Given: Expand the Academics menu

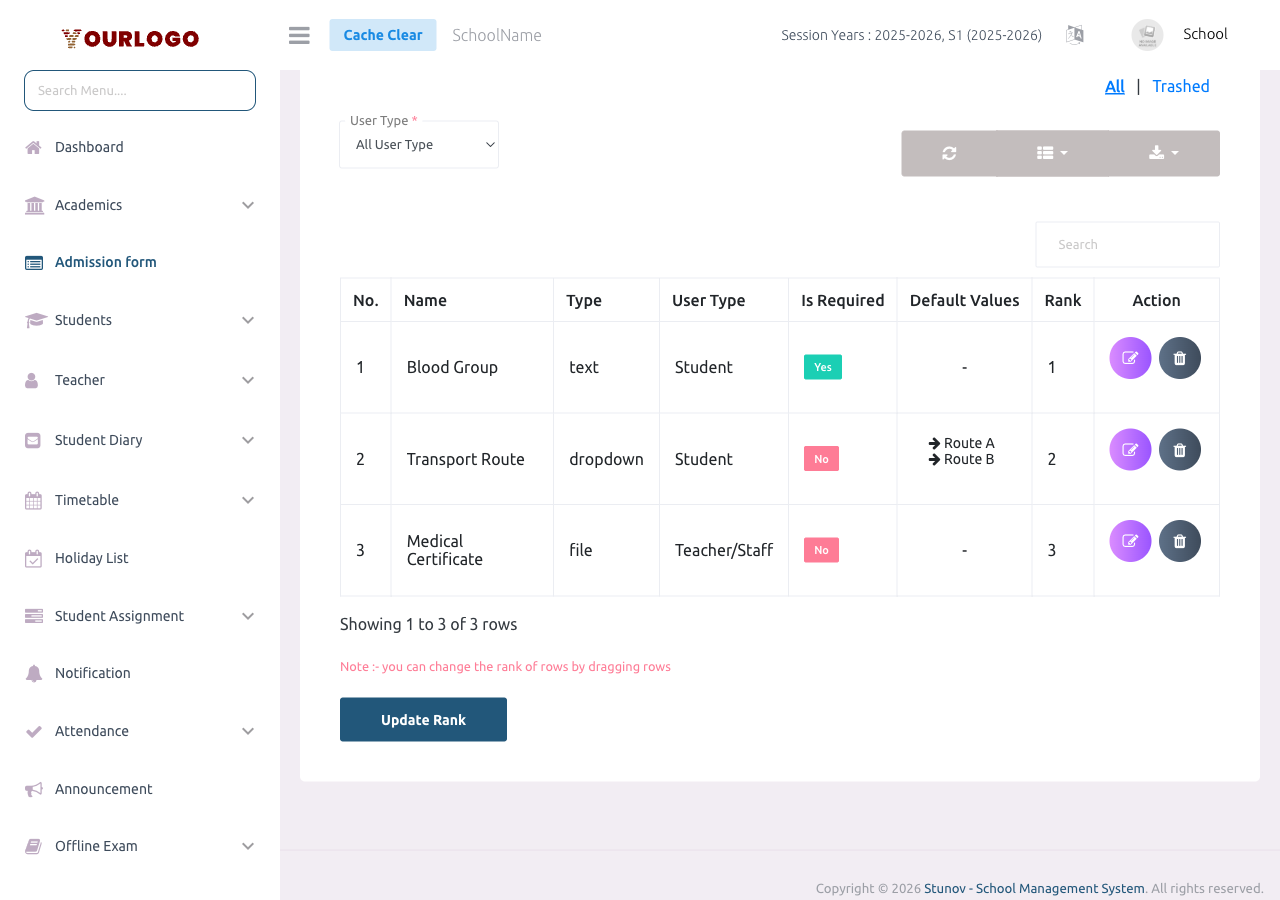Looking at the screenshot, I should (88, 204).
